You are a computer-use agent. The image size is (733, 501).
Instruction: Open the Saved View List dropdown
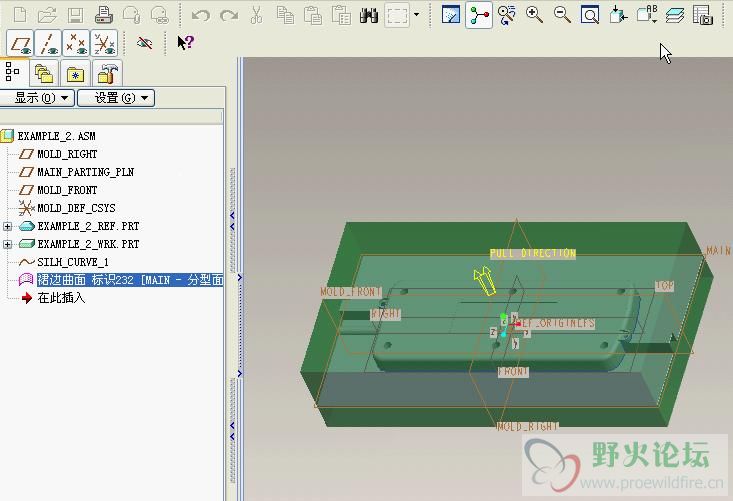(647, 15)
